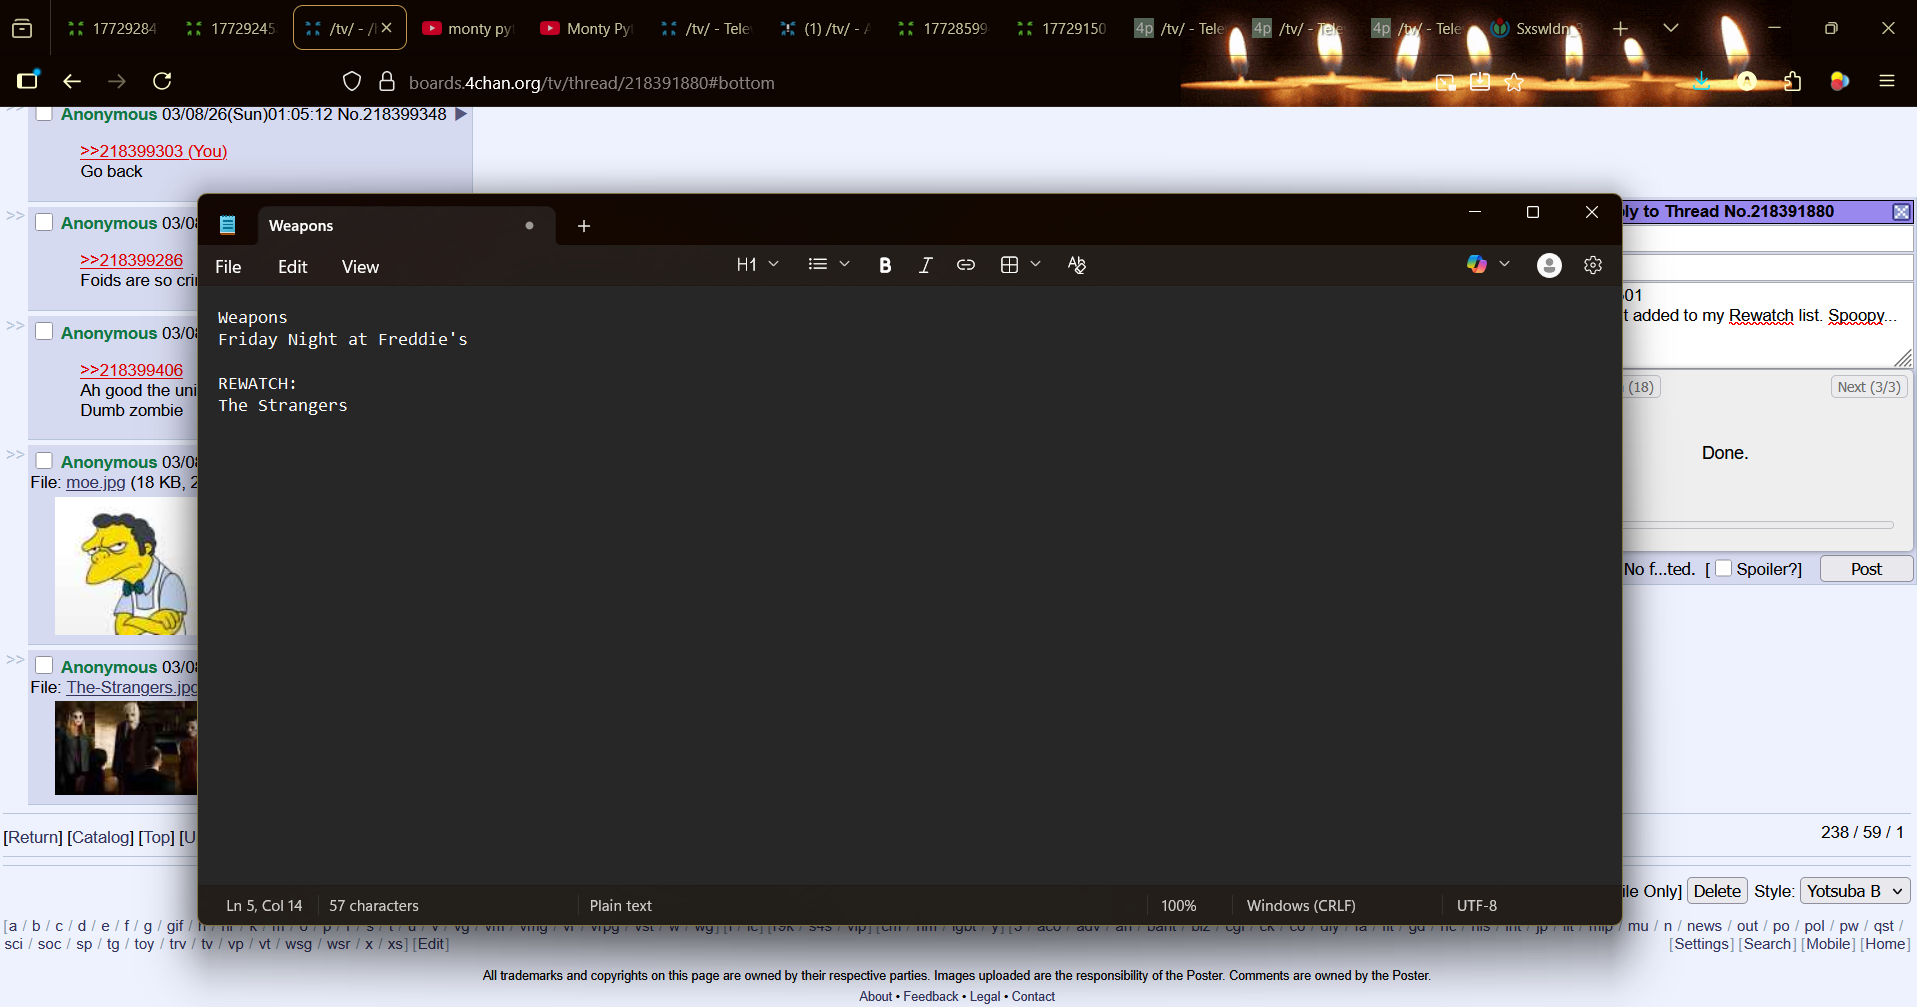Open the Notepad View menu
The width and height of the screenshot is (1917, 1007).
tap(360, 267)
